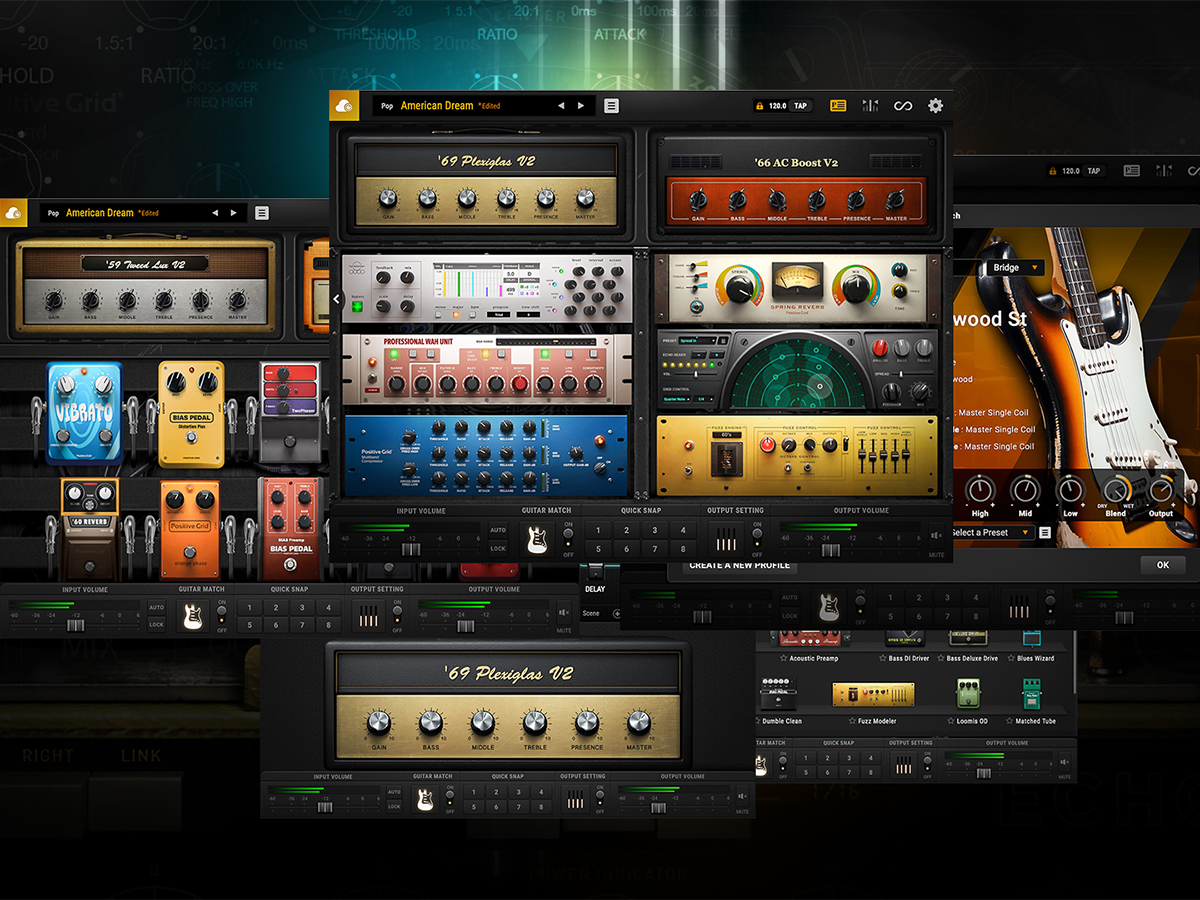This screenshot has width=1200, height=900.
Task: Toggle green bypass button on harmonizer rack
Action: tap(358, 306)
